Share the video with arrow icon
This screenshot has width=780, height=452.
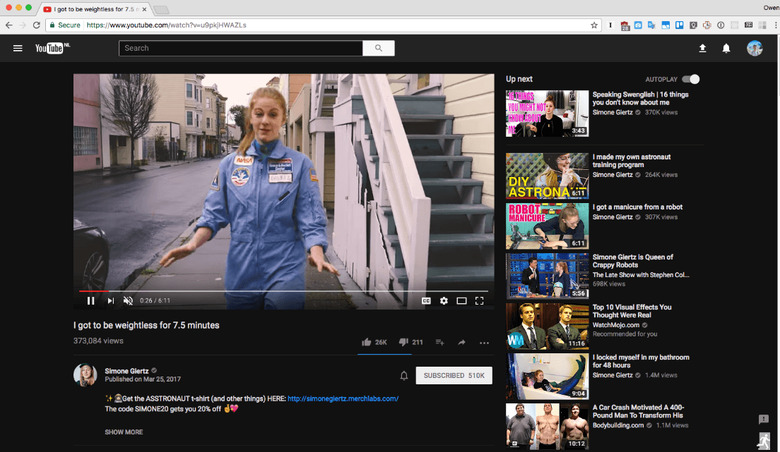point(462,342)
